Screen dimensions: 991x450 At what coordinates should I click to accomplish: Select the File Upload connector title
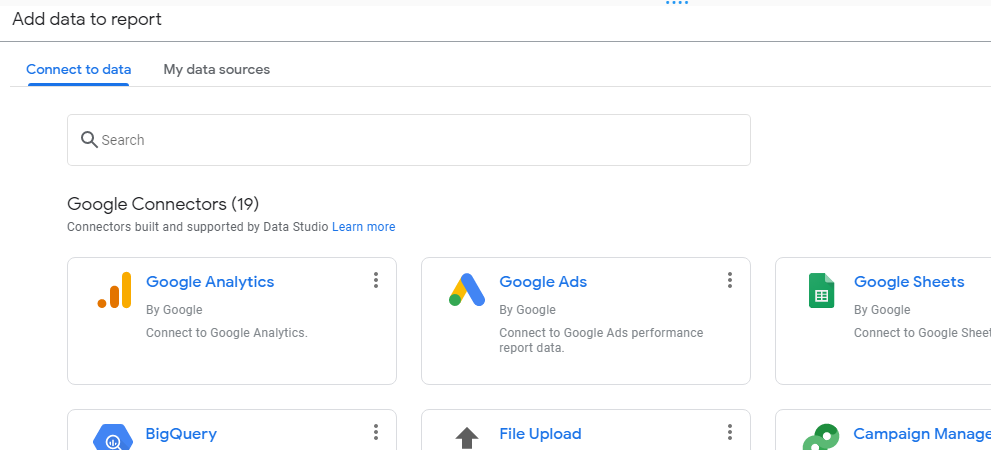pyautogui.click(x=540, y=434)
